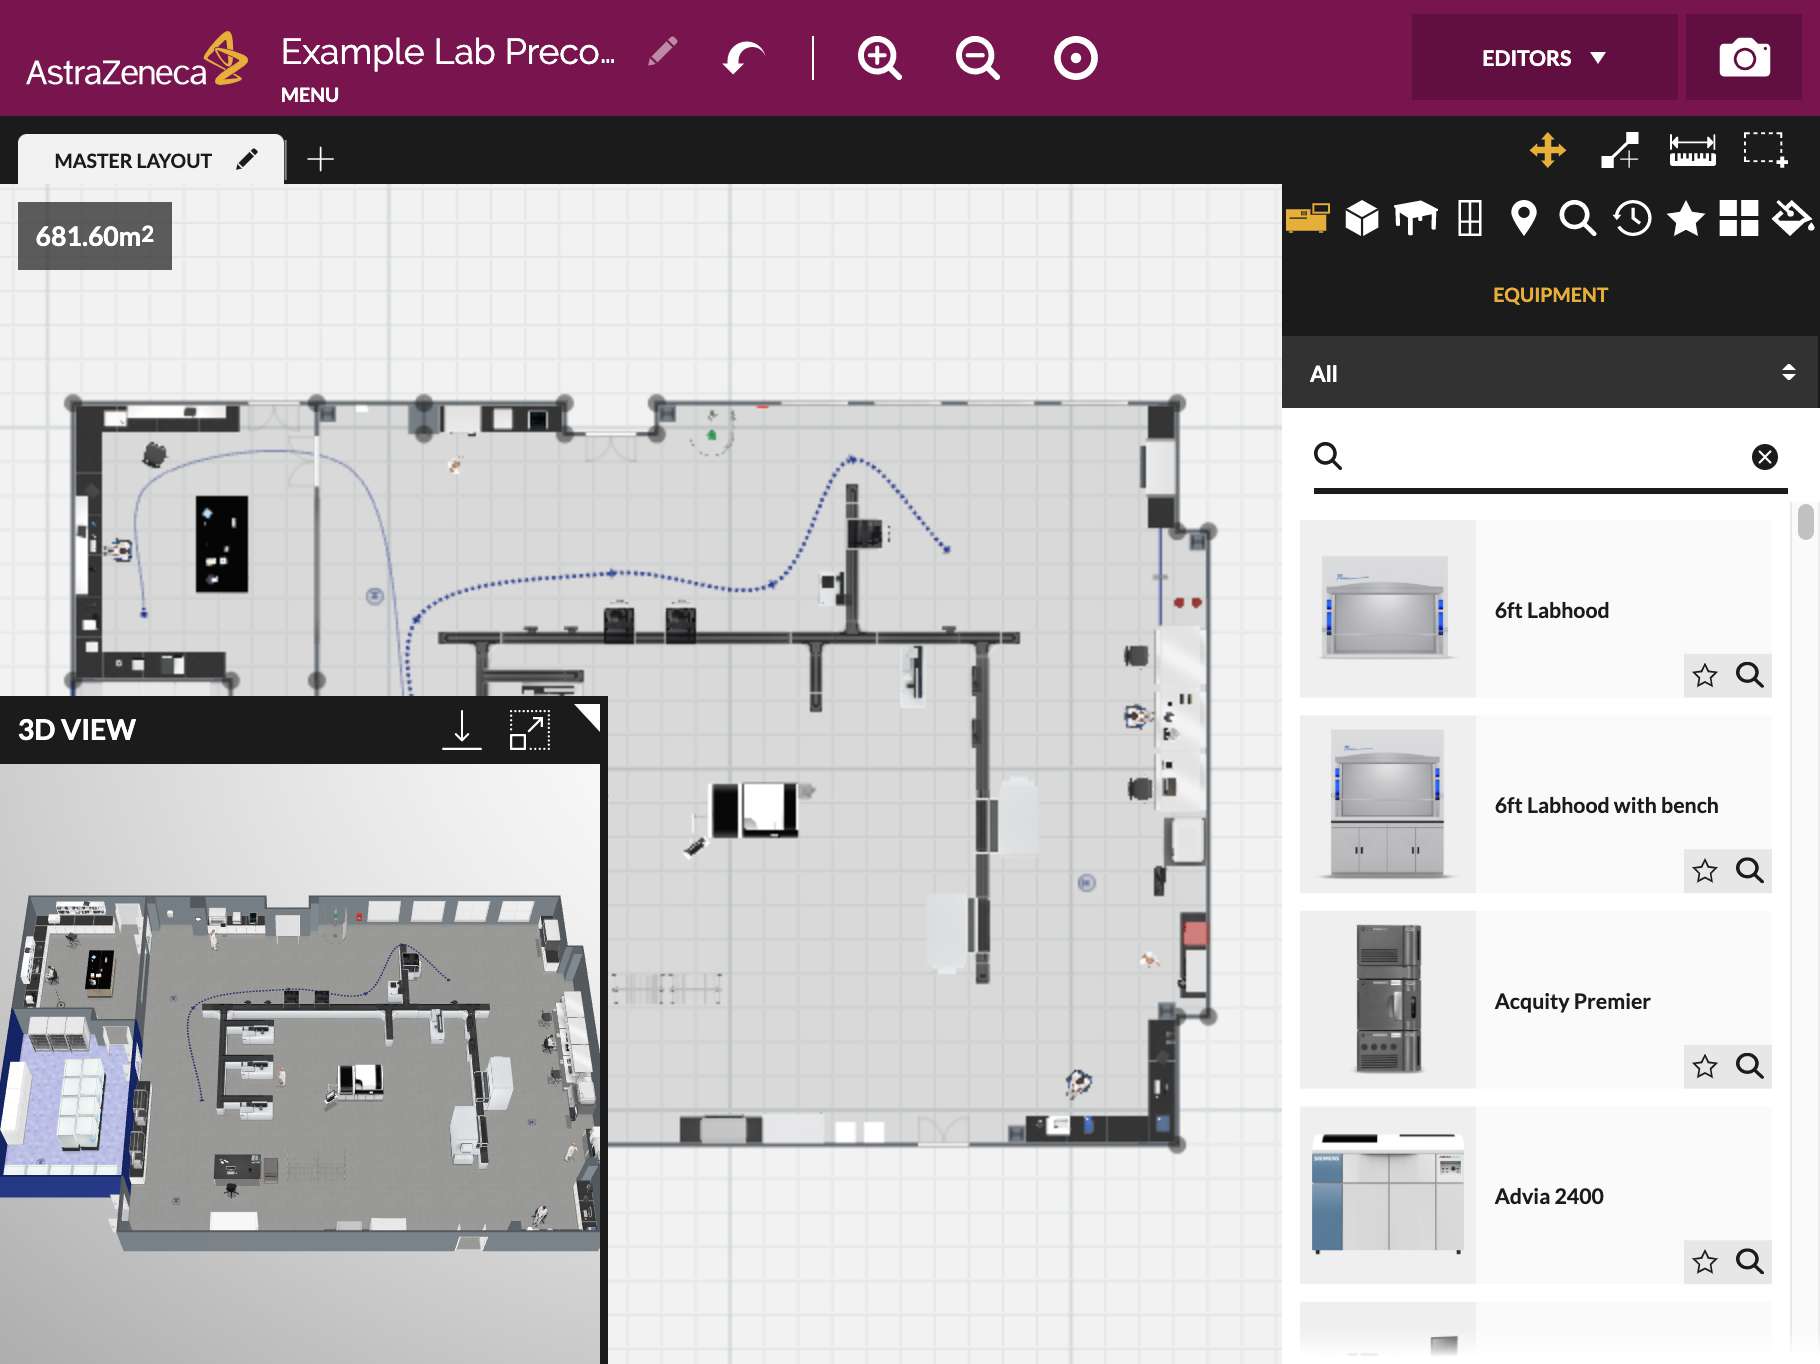
Task: Zoom in on the floor plan
Action: coord(879,58)
